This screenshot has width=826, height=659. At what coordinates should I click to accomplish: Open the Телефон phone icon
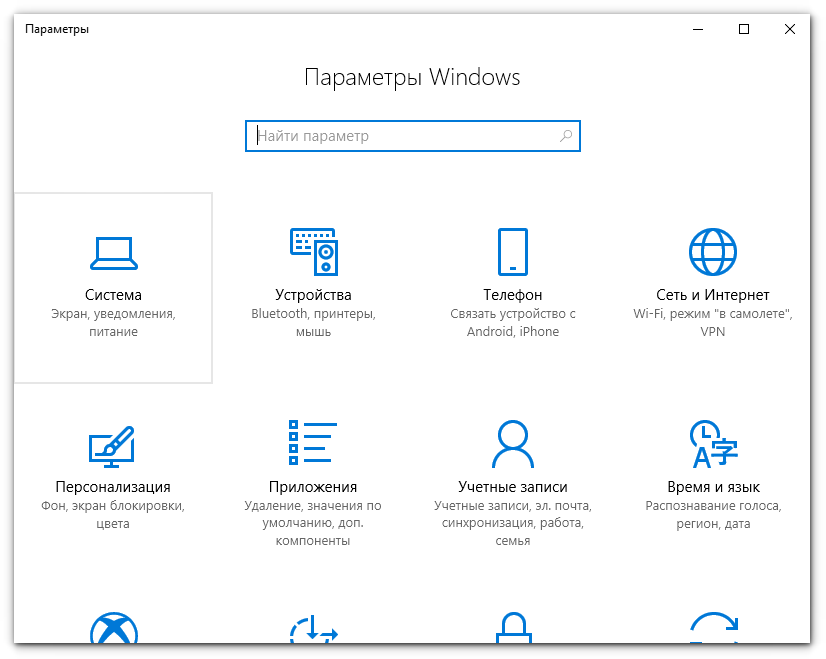(x=513, y=252)
